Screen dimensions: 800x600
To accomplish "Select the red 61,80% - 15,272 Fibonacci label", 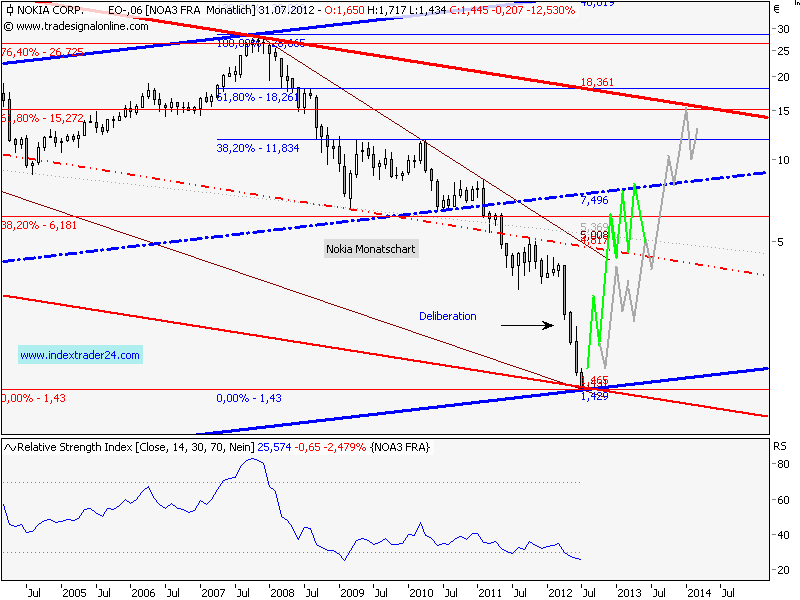I will pos(43,118).
